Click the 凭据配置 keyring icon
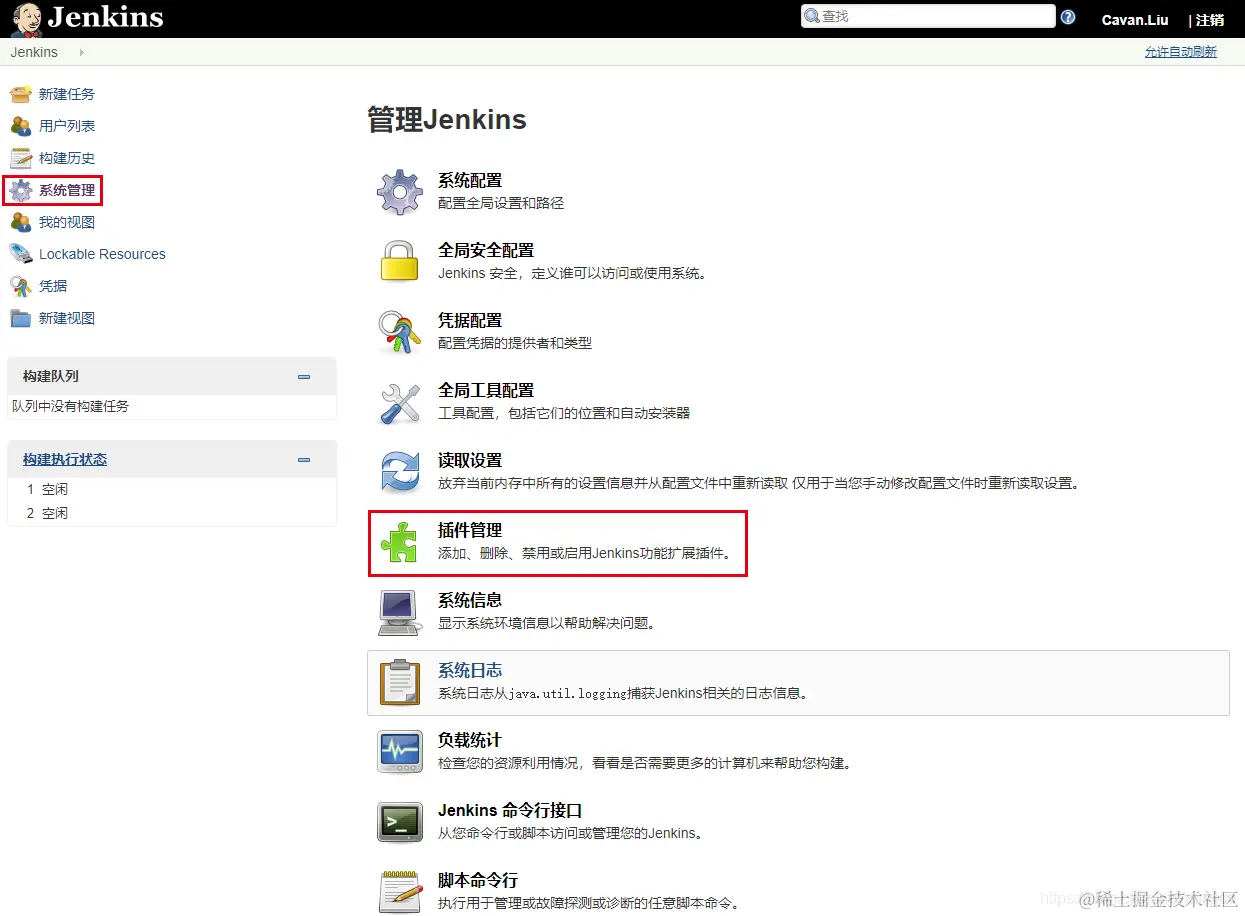The image size is (1245, 916). click(x=400, y=332)
